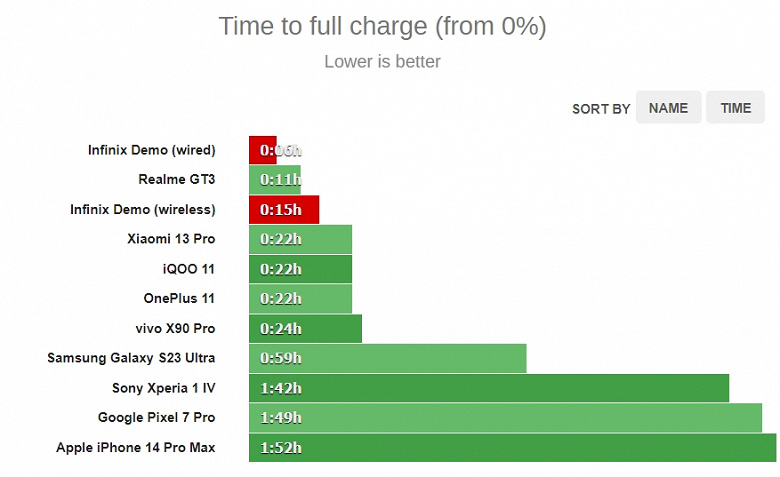Select the Samsung Galaxy S23 Ultra bar

tap(388, 358)
